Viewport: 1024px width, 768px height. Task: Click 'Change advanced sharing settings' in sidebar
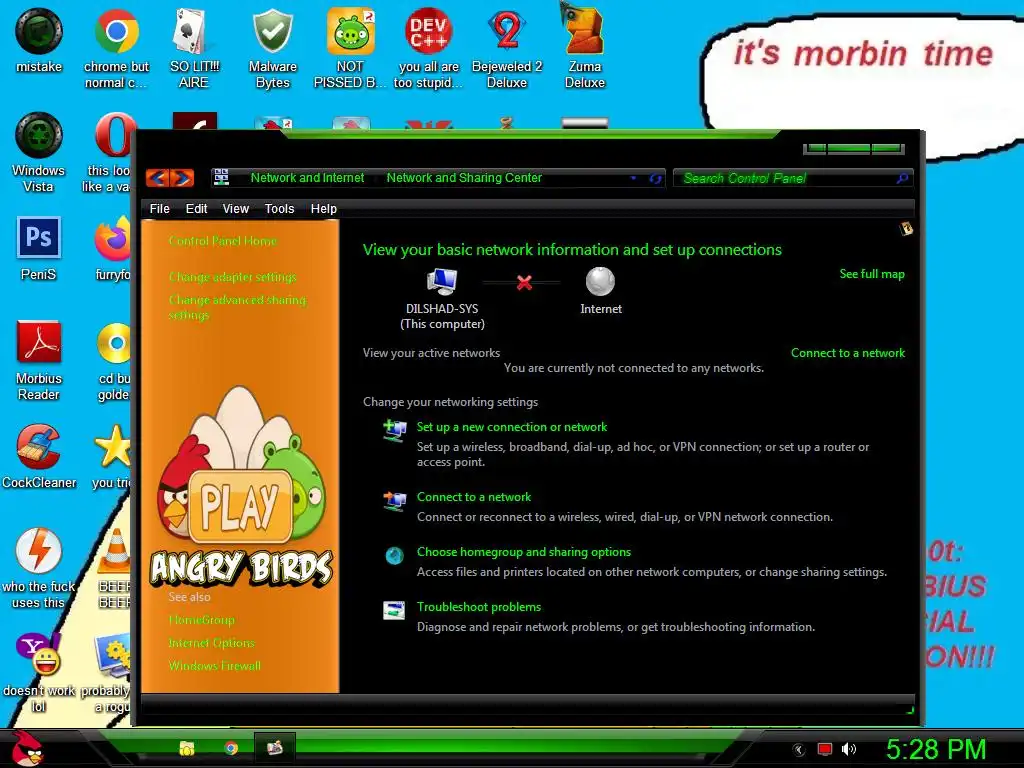237,307
